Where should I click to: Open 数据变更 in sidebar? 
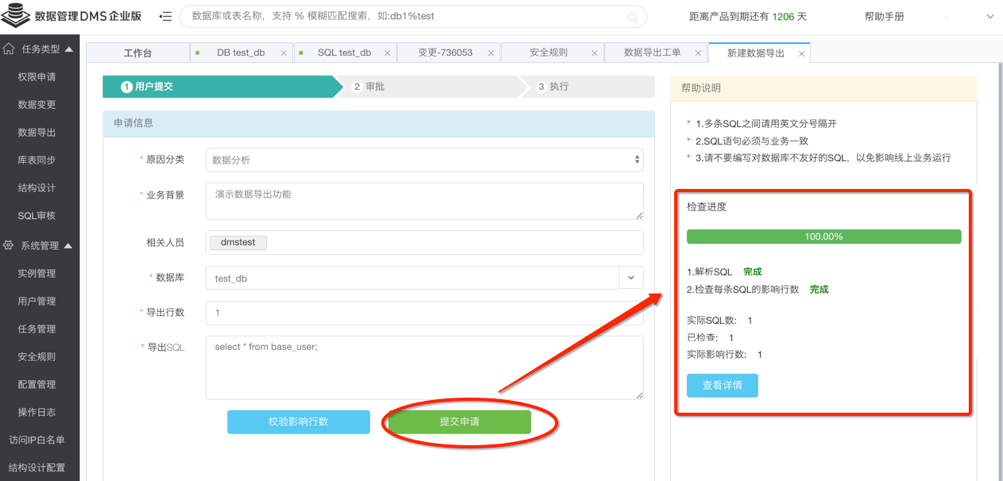36,104
